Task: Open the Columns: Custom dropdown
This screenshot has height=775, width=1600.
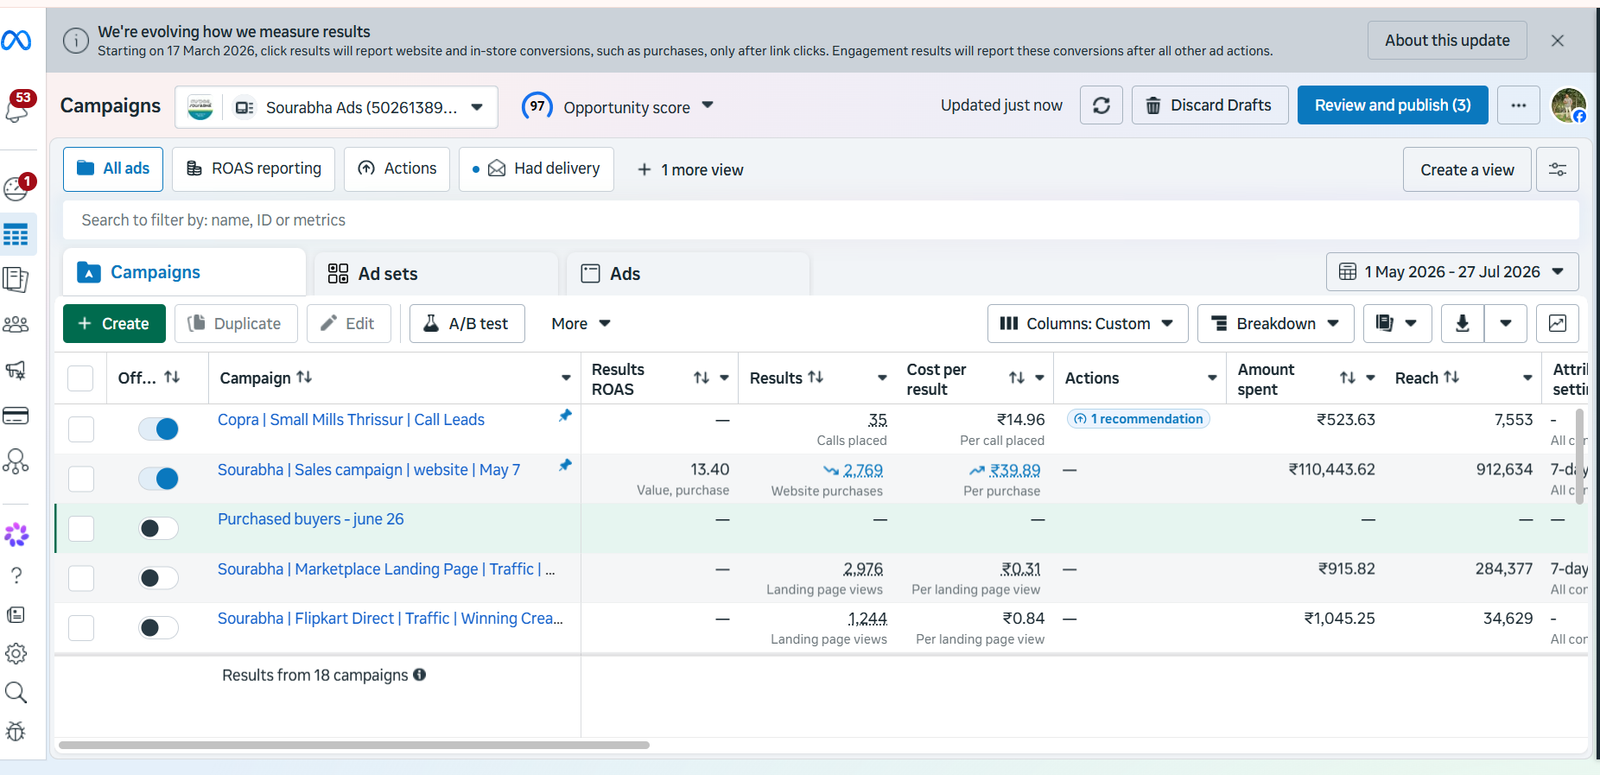Action: click(1088, 323)
